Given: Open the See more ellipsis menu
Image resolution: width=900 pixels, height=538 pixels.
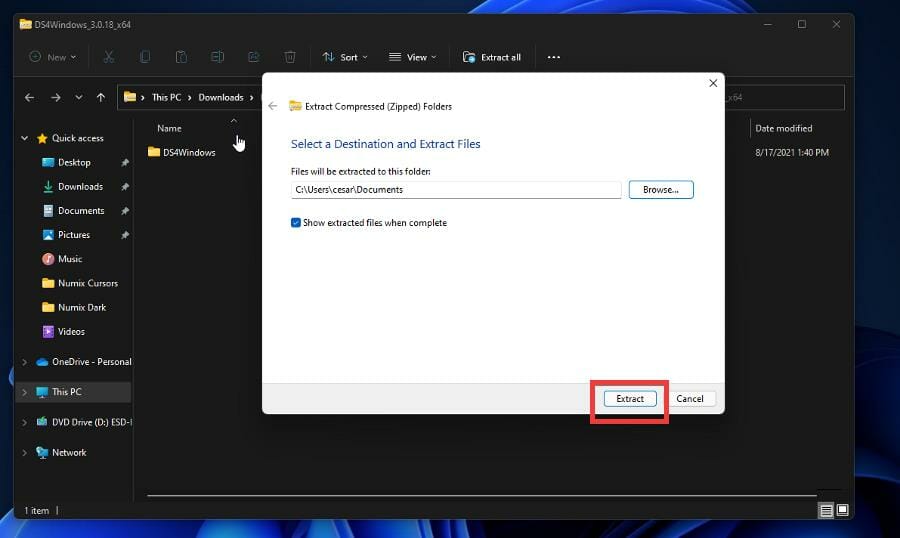Looking at the screenshot, I should (x=553, y=57).
